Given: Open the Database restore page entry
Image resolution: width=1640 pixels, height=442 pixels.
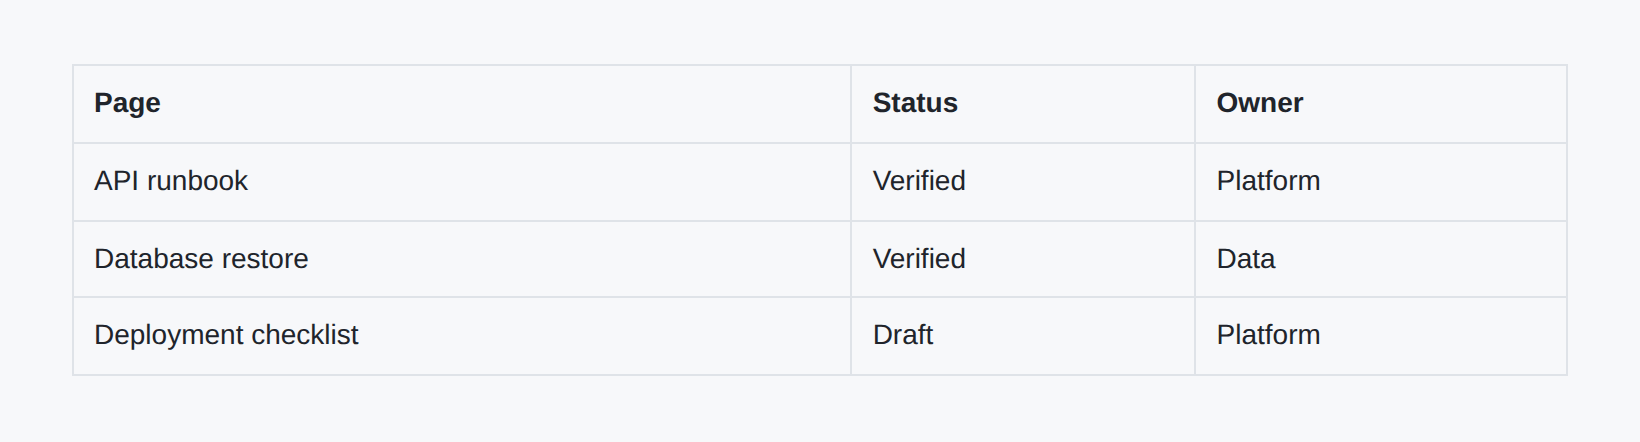Looking at the screenshot, I should pos(201,259).
